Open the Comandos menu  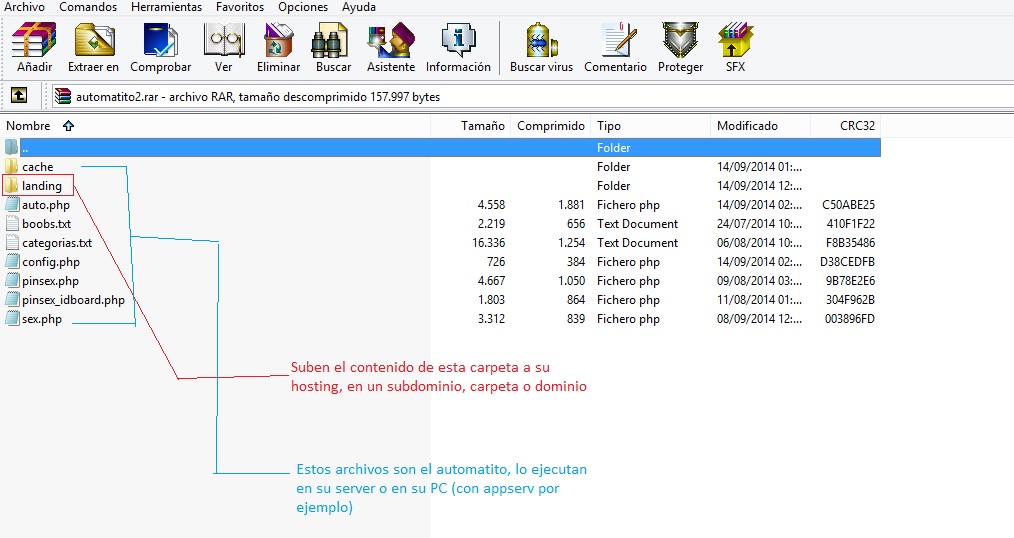click(x=88, y=7)
